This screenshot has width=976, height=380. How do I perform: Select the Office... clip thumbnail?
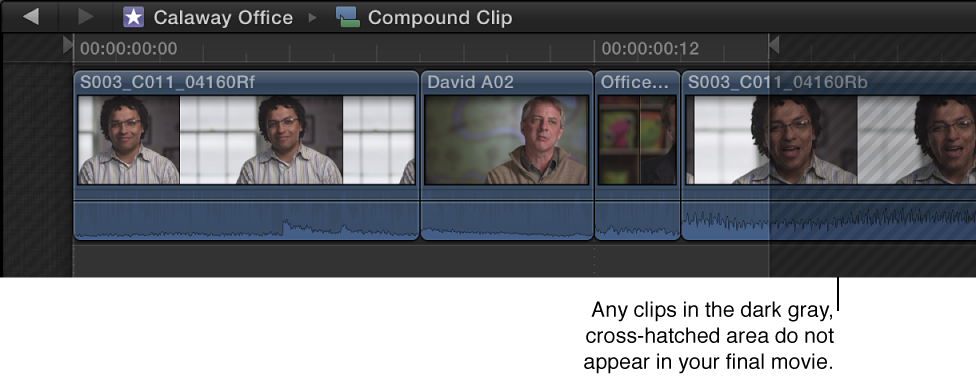point(637,140)
